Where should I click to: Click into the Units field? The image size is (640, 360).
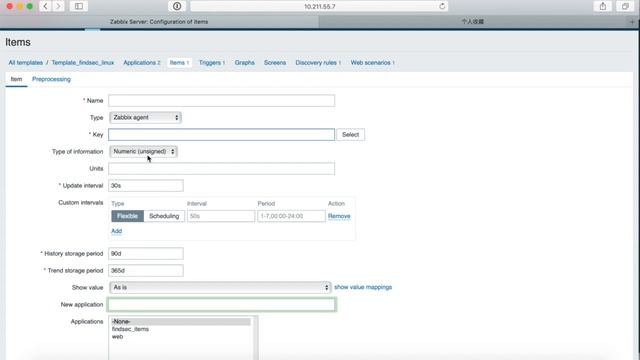click(221, 169)
